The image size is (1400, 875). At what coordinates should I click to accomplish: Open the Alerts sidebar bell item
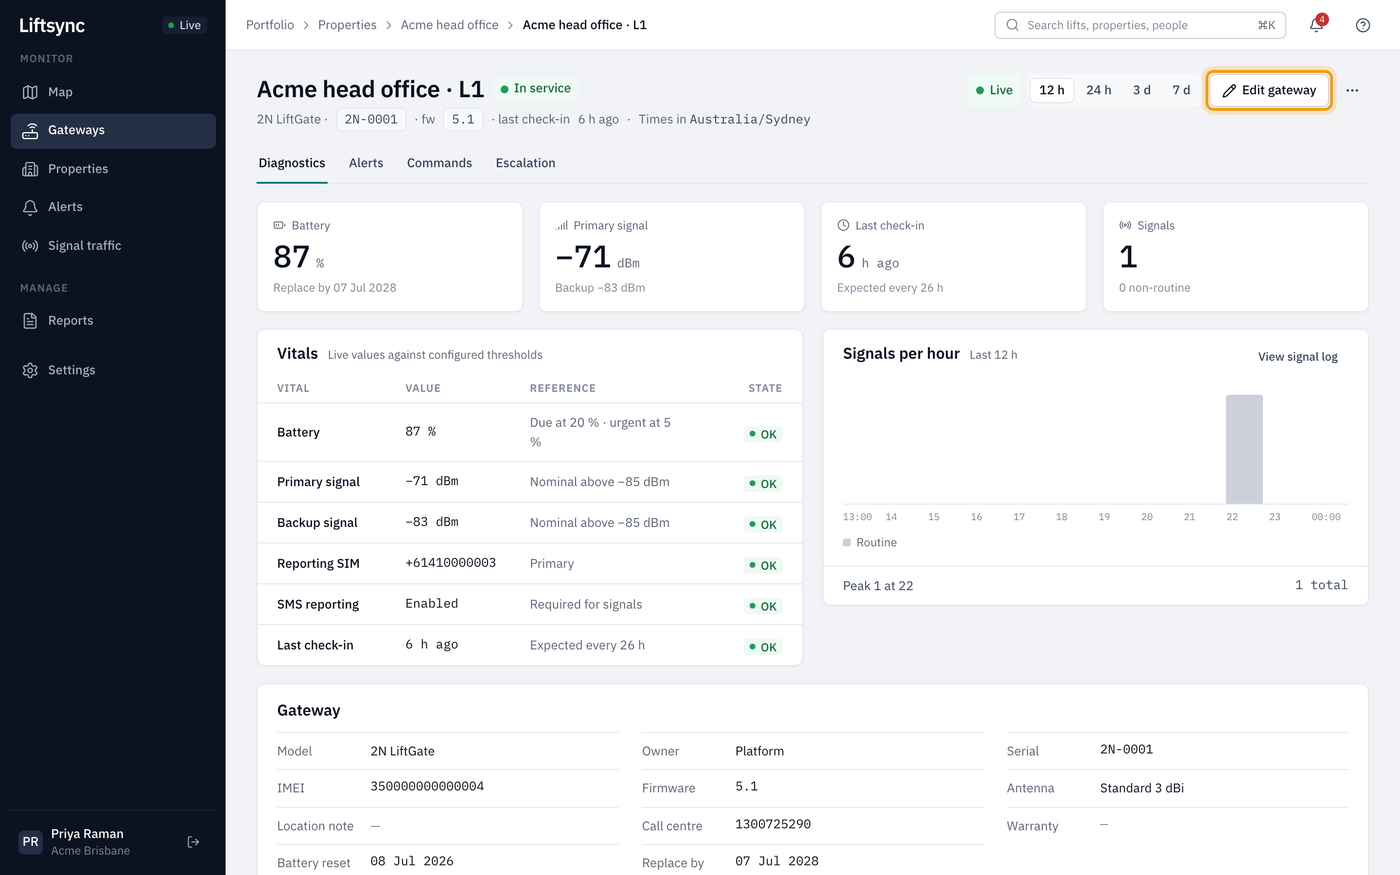(x=113, y=207)
